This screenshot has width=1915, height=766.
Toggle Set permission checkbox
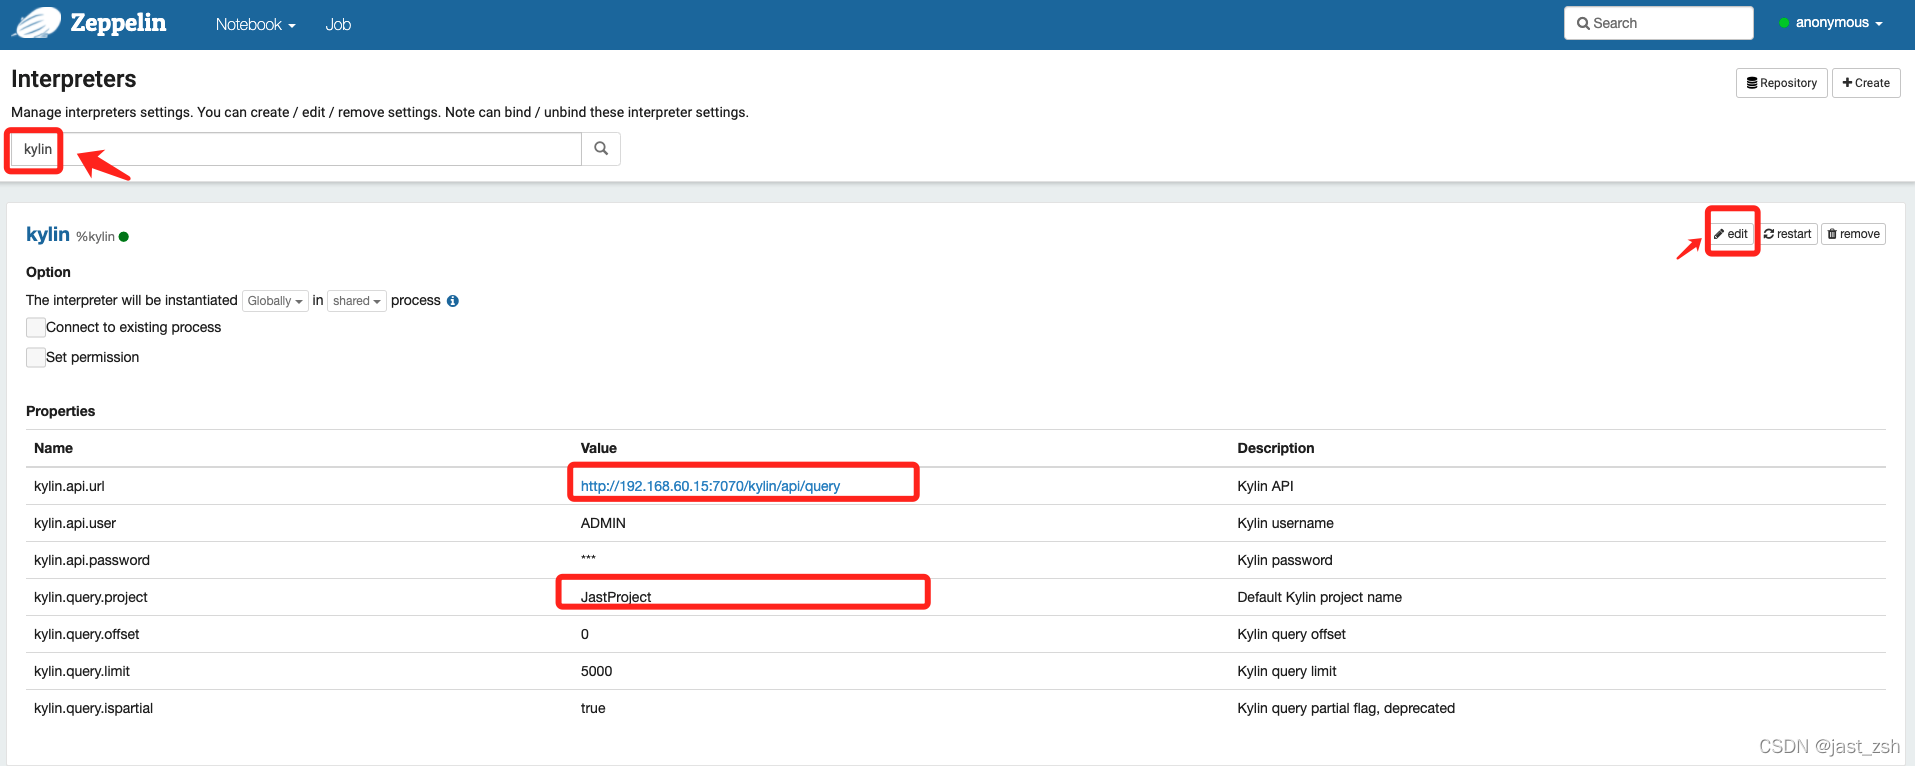pos(36,357)
